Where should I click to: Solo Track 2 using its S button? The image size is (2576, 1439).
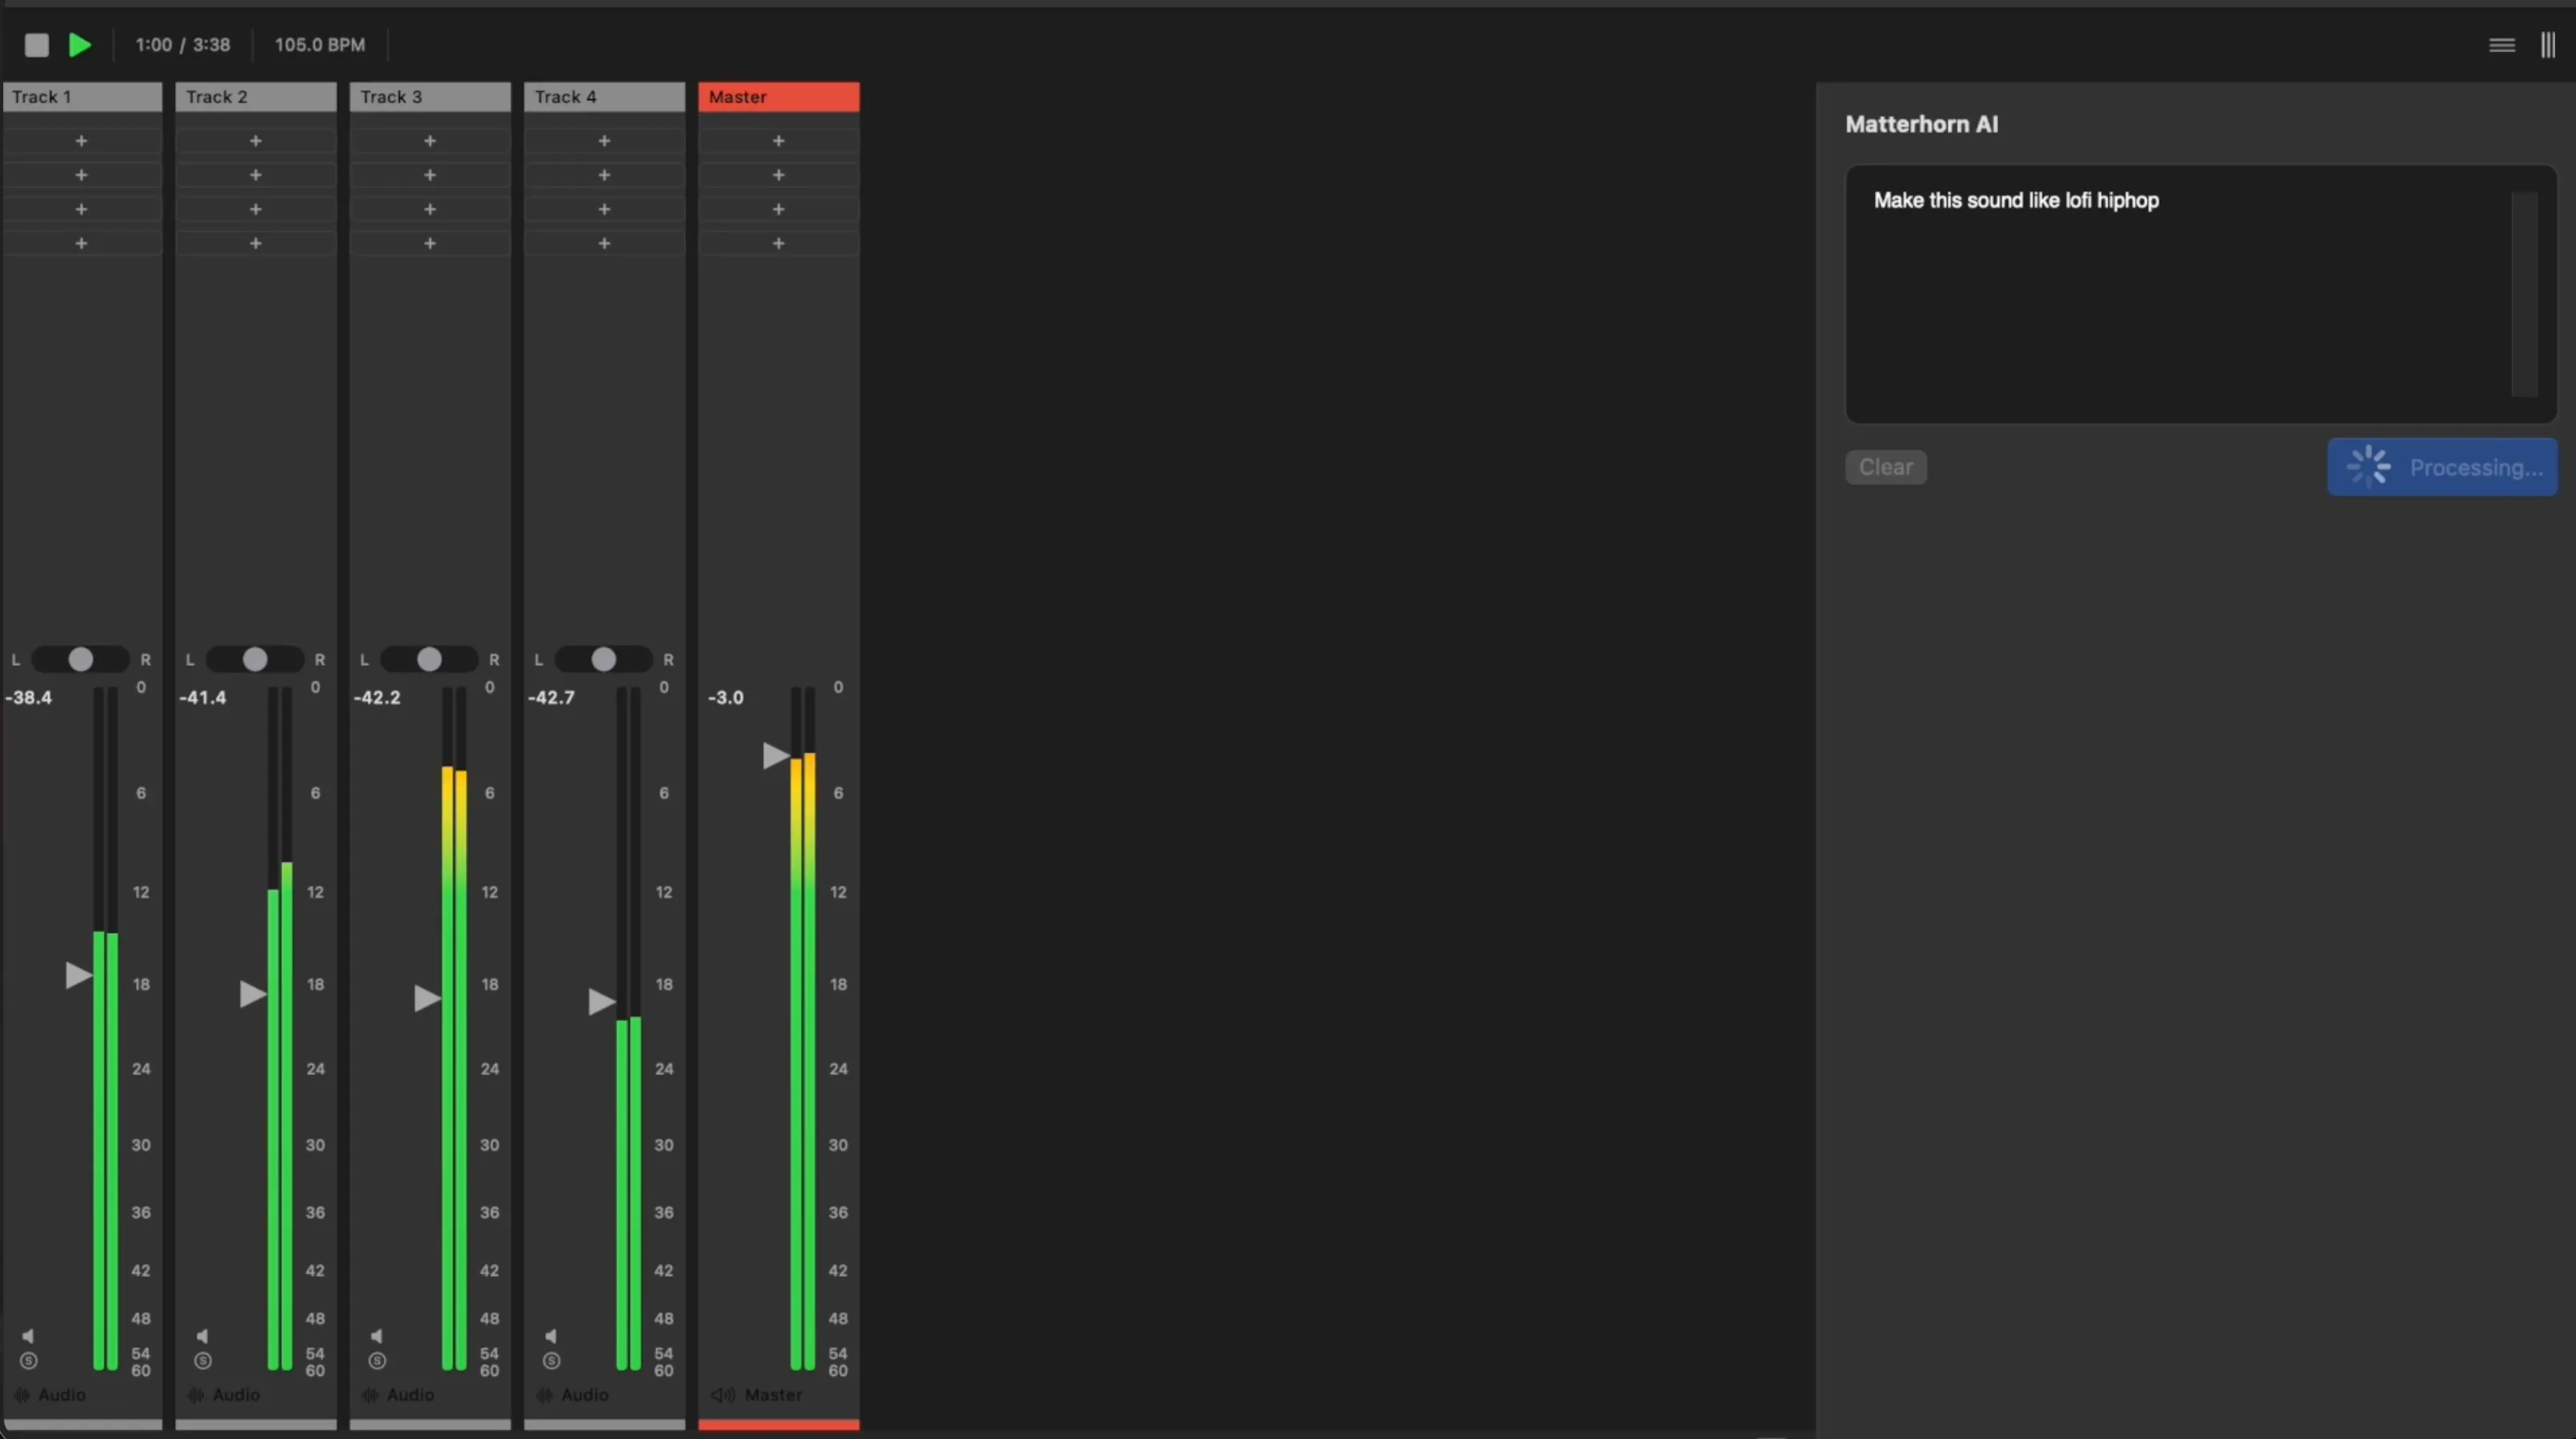203,1361
